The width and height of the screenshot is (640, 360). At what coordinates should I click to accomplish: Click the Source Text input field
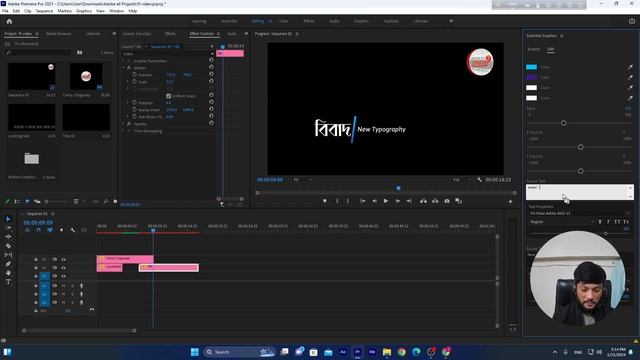coord(580,192)
